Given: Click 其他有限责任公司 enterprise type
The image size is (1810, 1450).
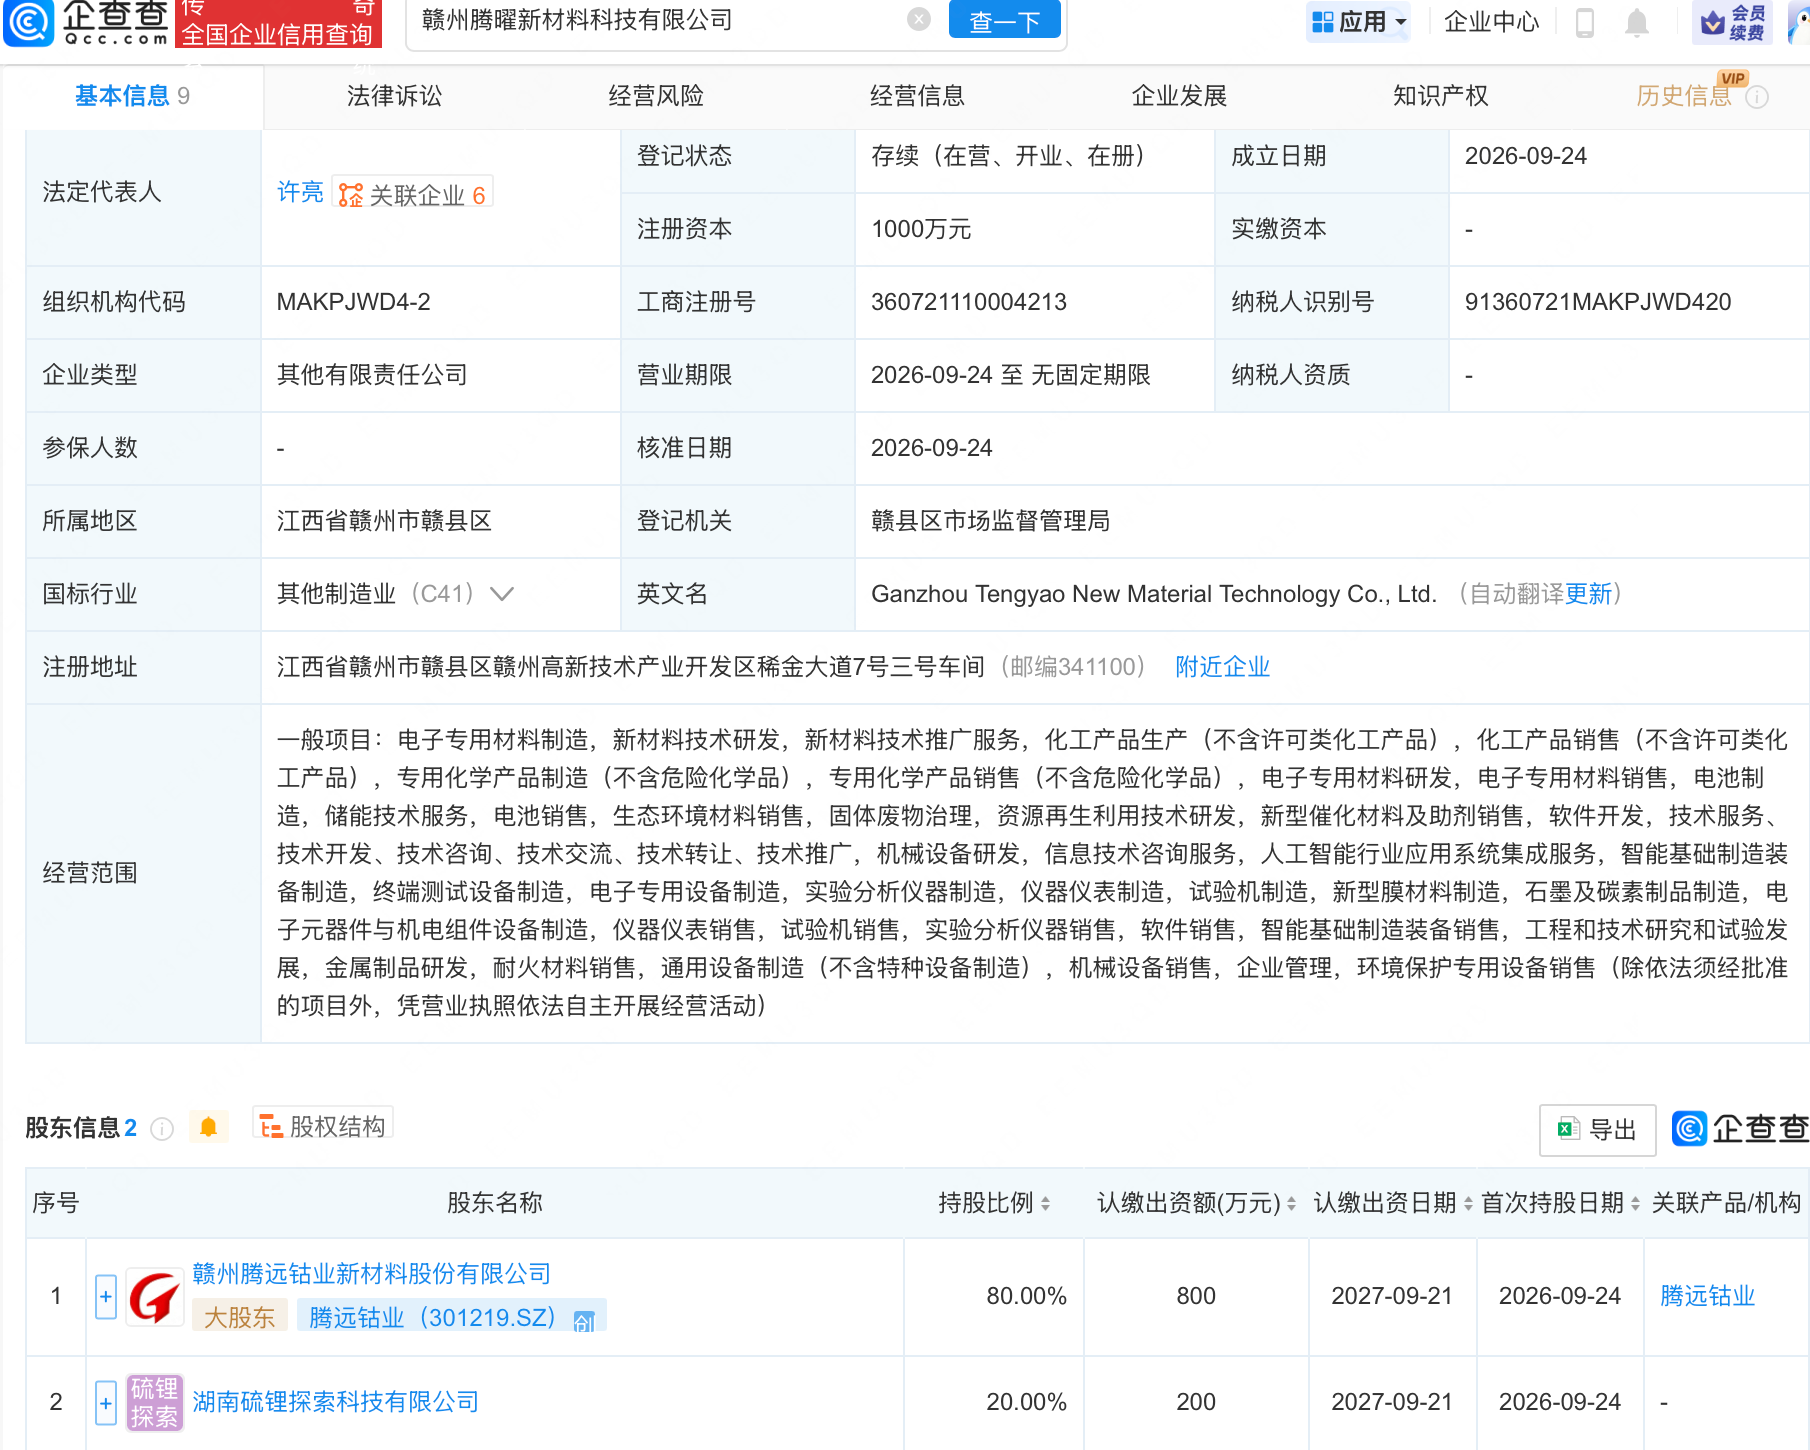Looking at the screenshot, I should click(372, 375).
